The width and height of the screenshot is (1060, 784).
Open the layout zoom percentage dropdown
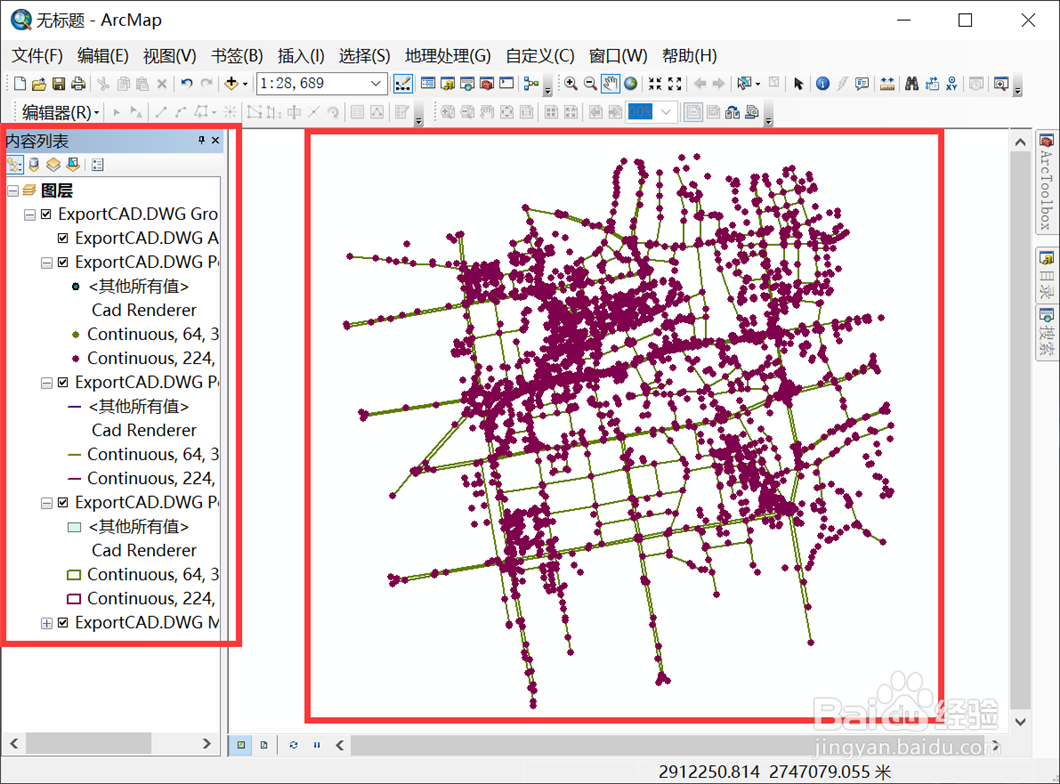tap(666, 112)
